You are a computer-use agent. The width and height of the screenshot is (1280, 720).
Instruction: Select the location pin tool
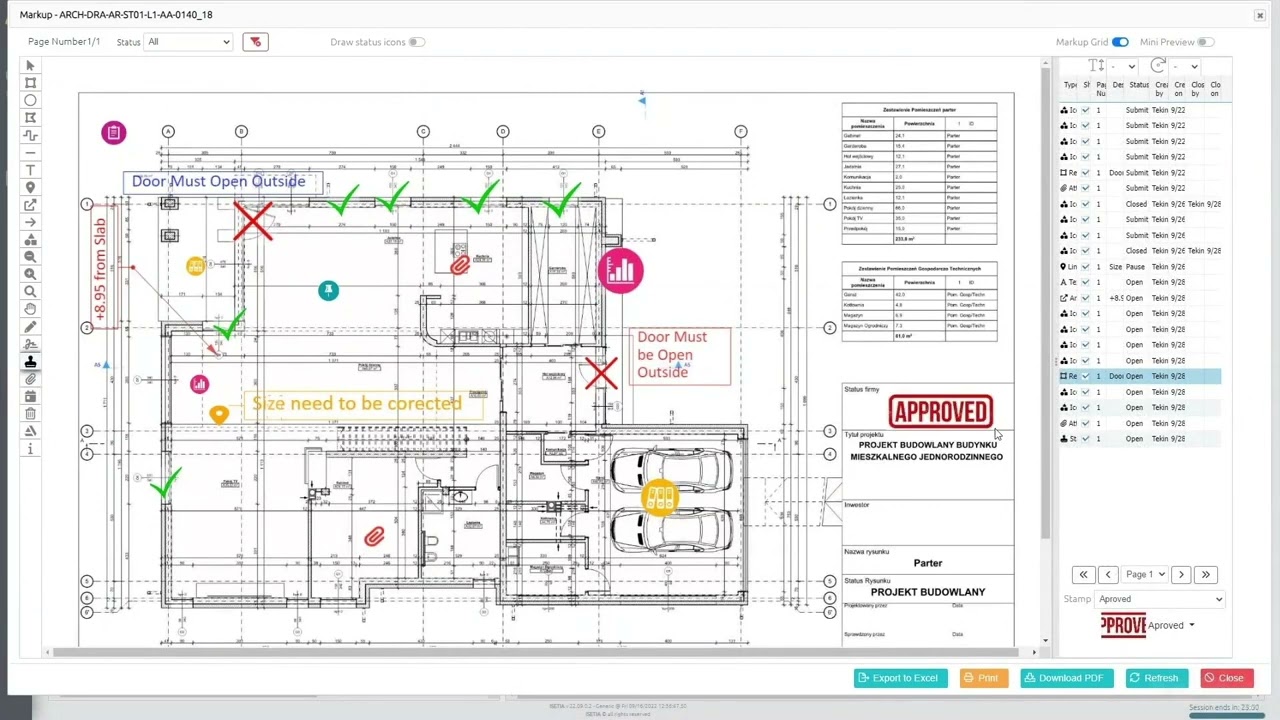click(x=30, y=187)
